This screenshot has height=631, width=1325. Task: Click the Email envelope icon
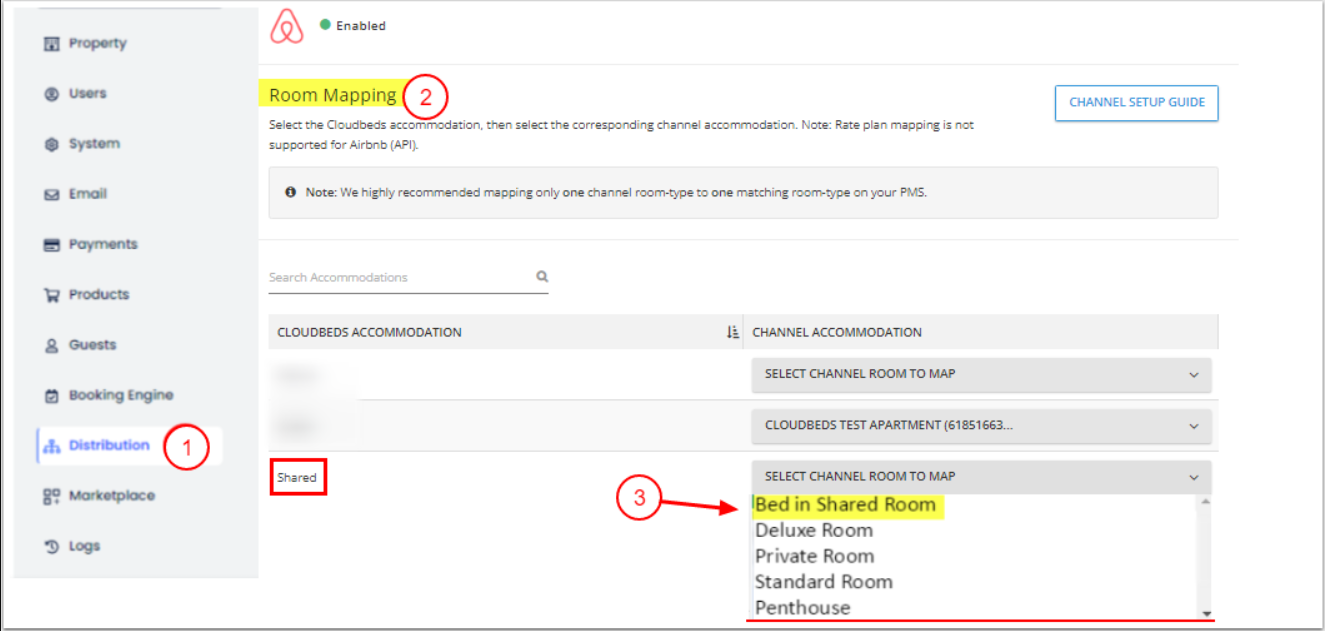pos(52,194)
